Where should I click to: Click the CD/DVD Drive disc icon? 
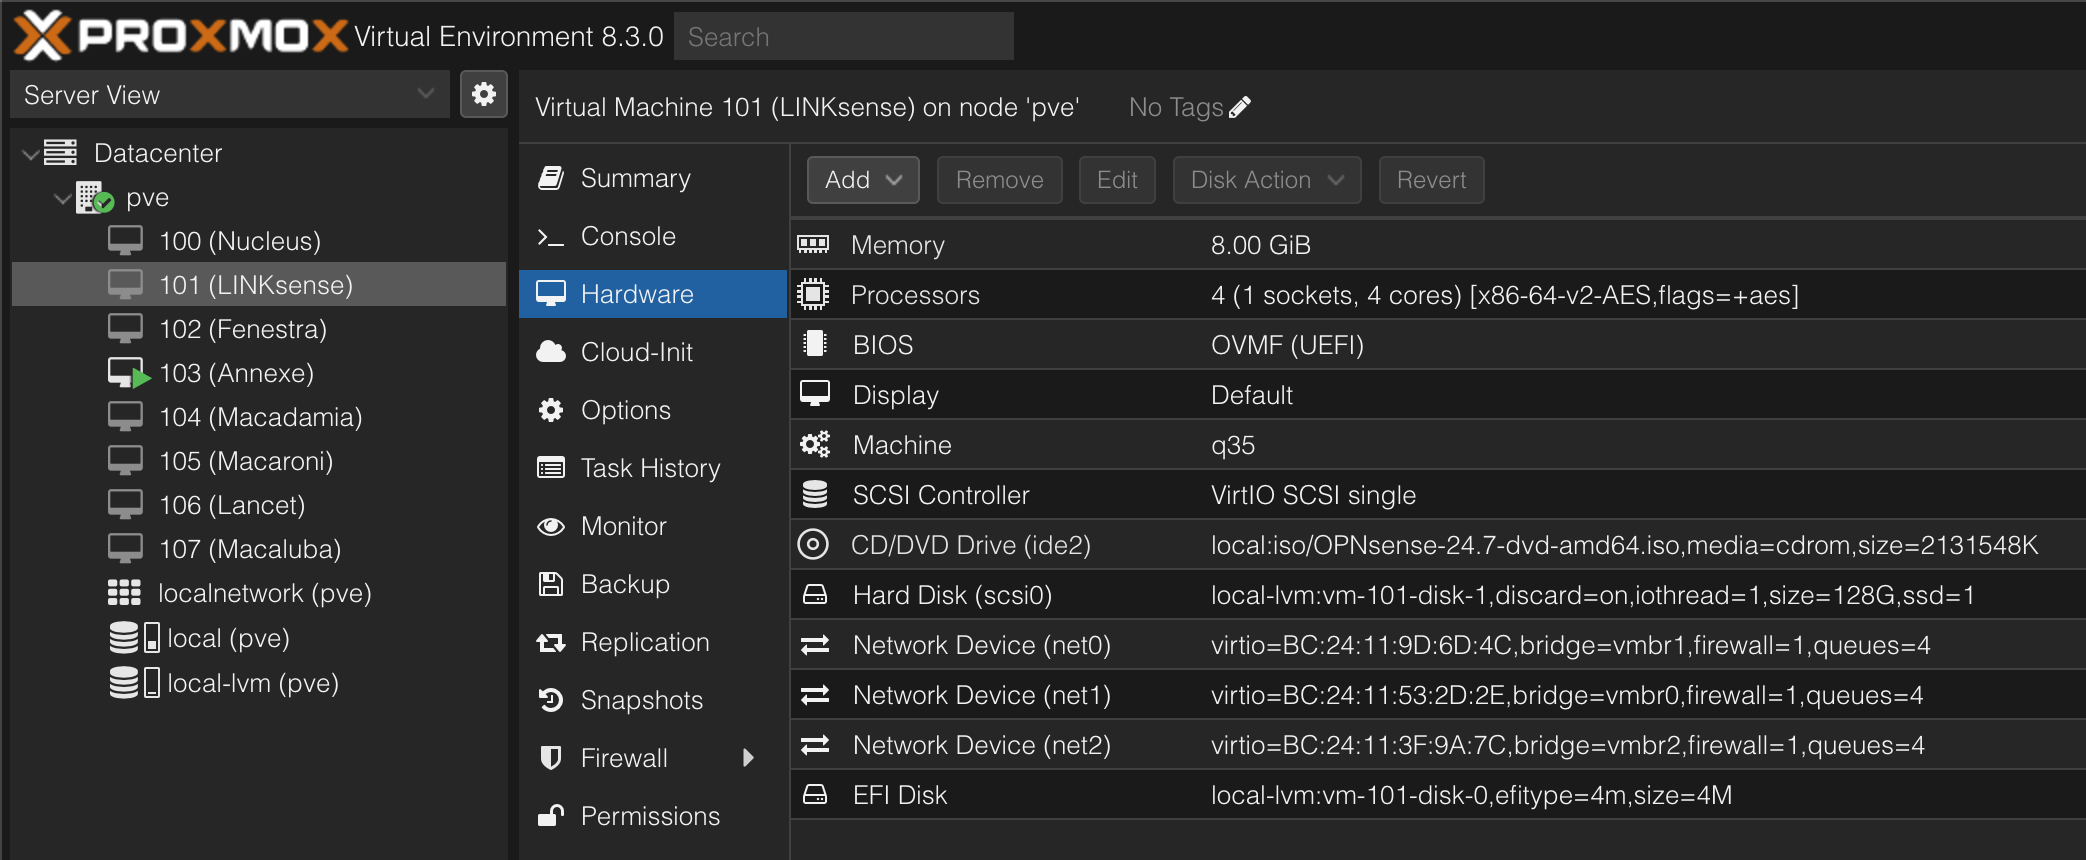point(813,544)
